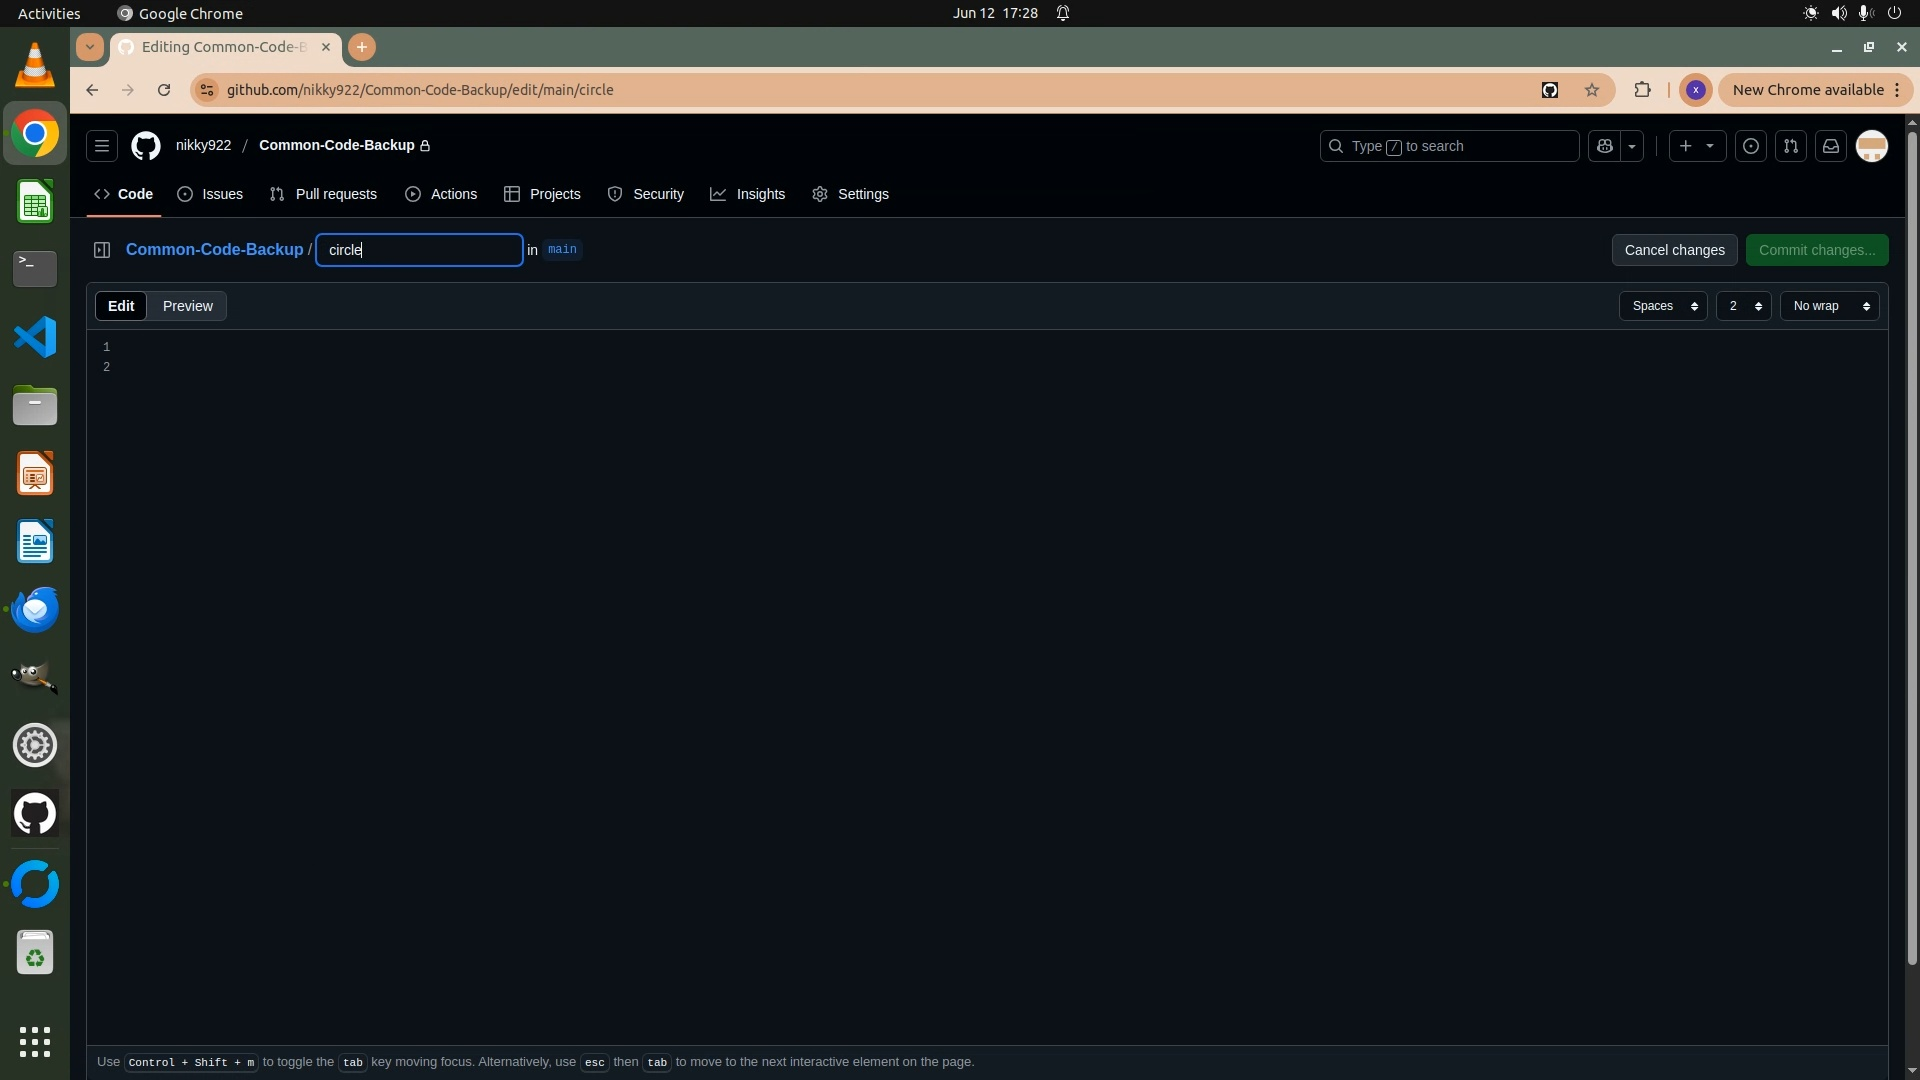Image resolution: width=1920 pixels, height=1080 pixels.
Task: Click the Cancel changes button
Action: pos(1674,250)
